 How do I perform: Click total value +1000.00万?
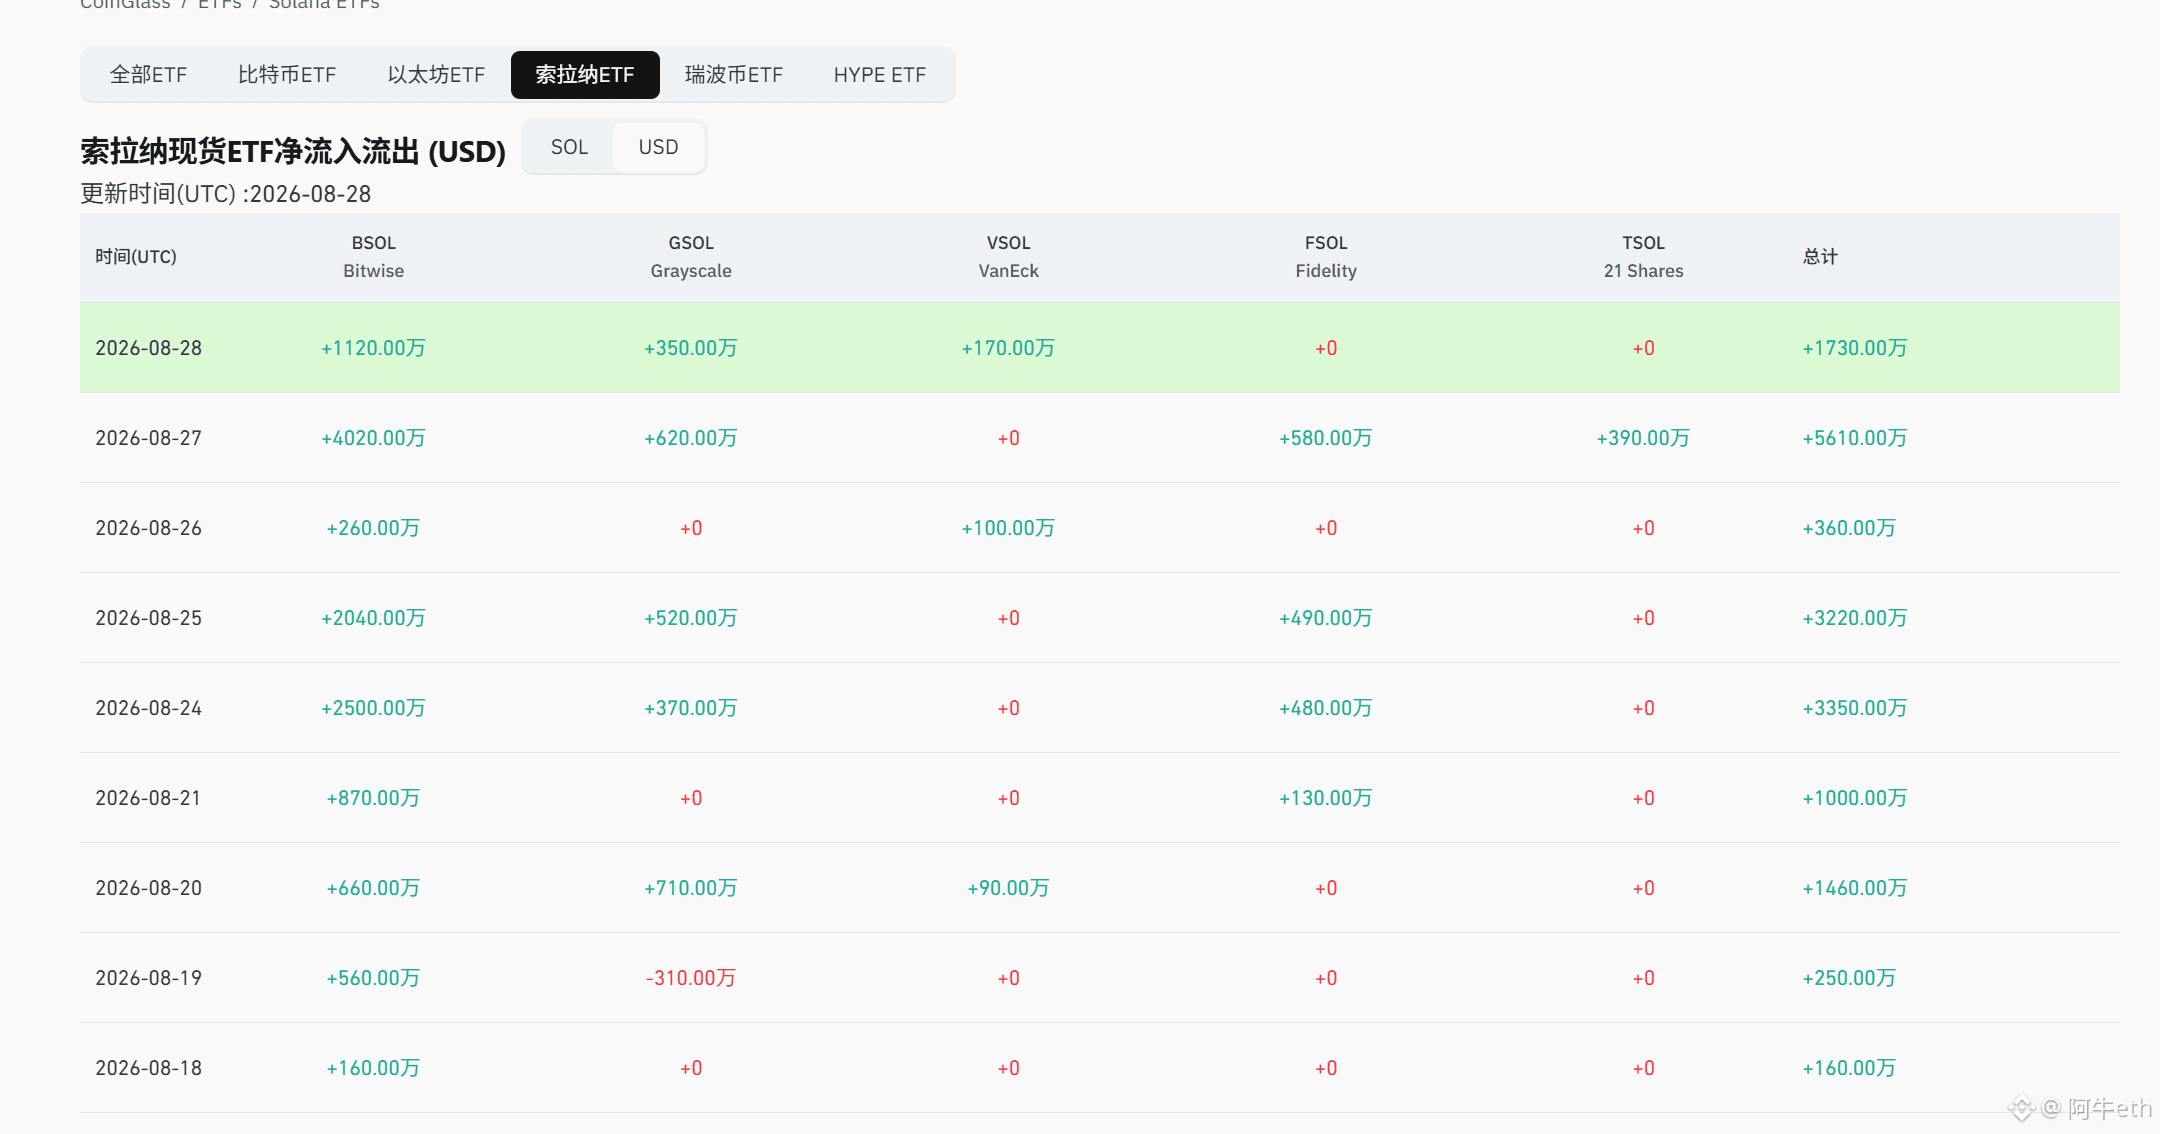1855,798
